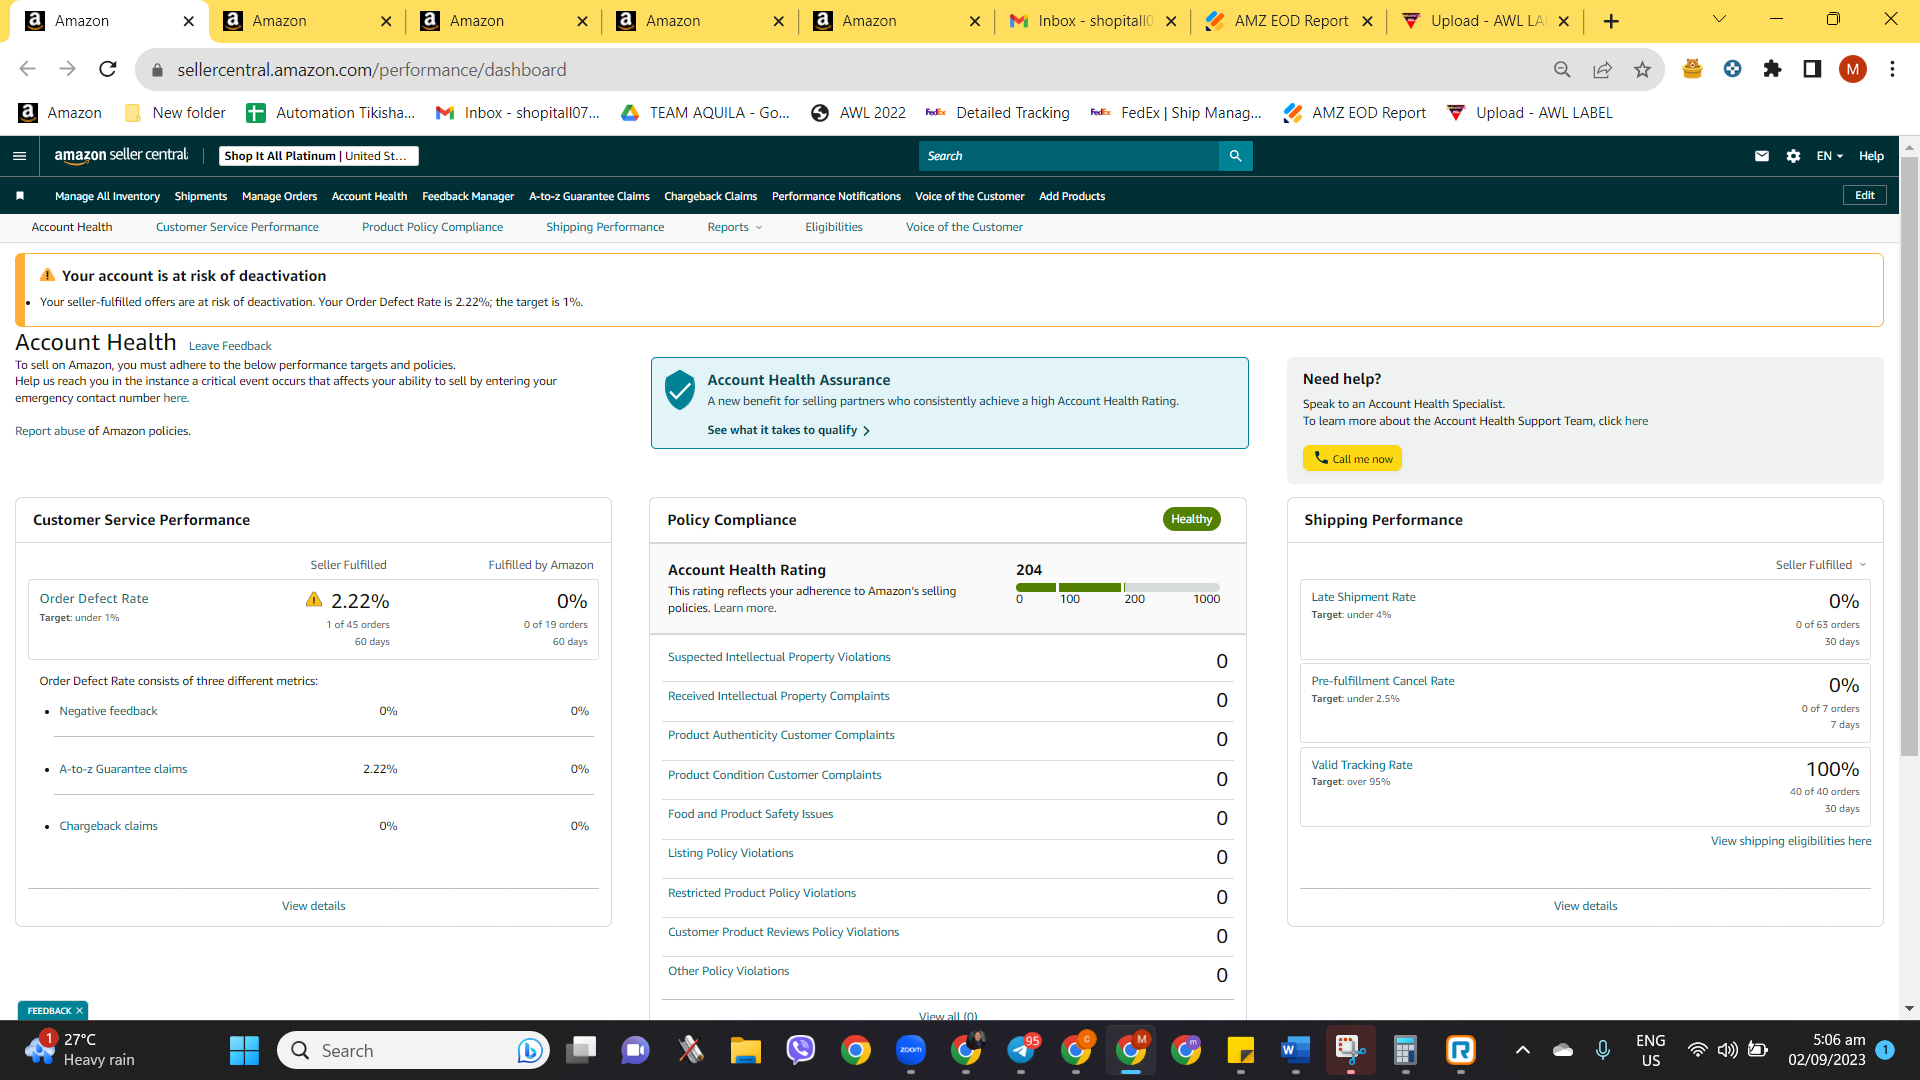
Task: Switch to Shipping Performance tab
Action: coord(605,227)
